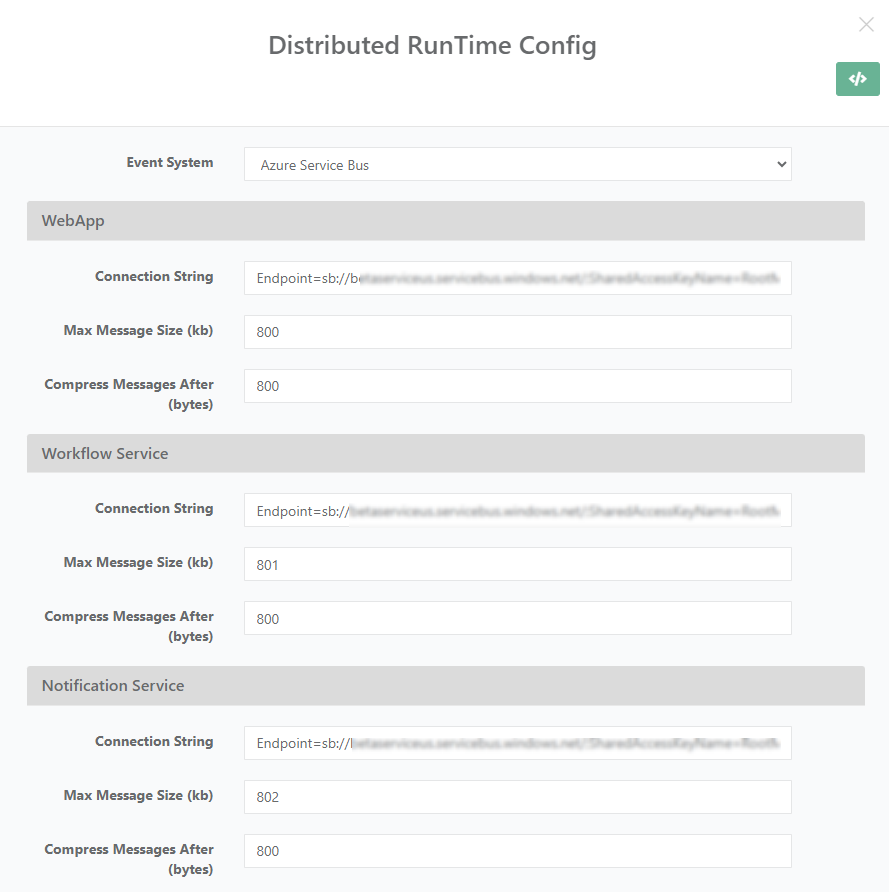This screenshot has height=892, width=889.
Task: Focus the WebApp Max Message Size input
Action: pos(517,332)
